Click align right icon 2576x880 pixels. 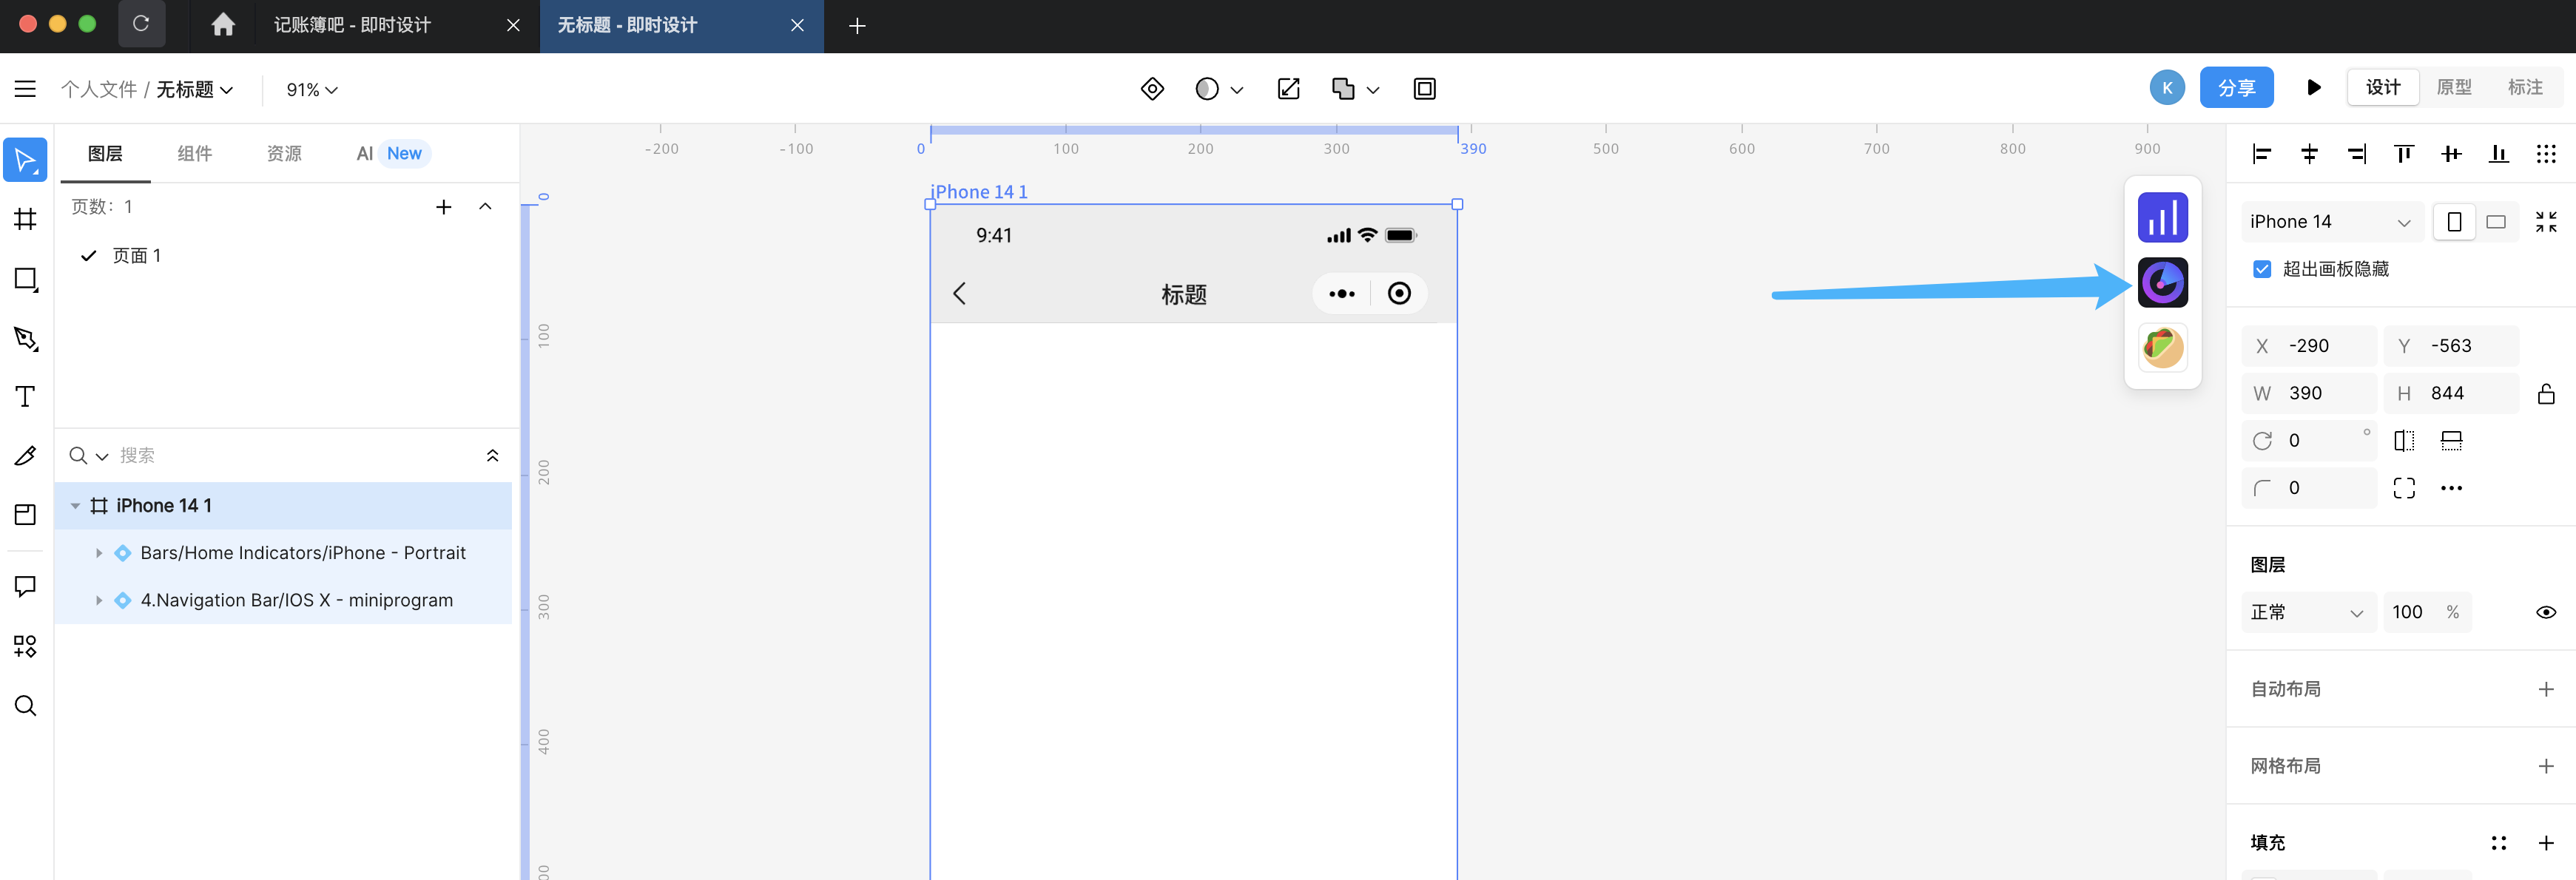tap(2357, 153)
